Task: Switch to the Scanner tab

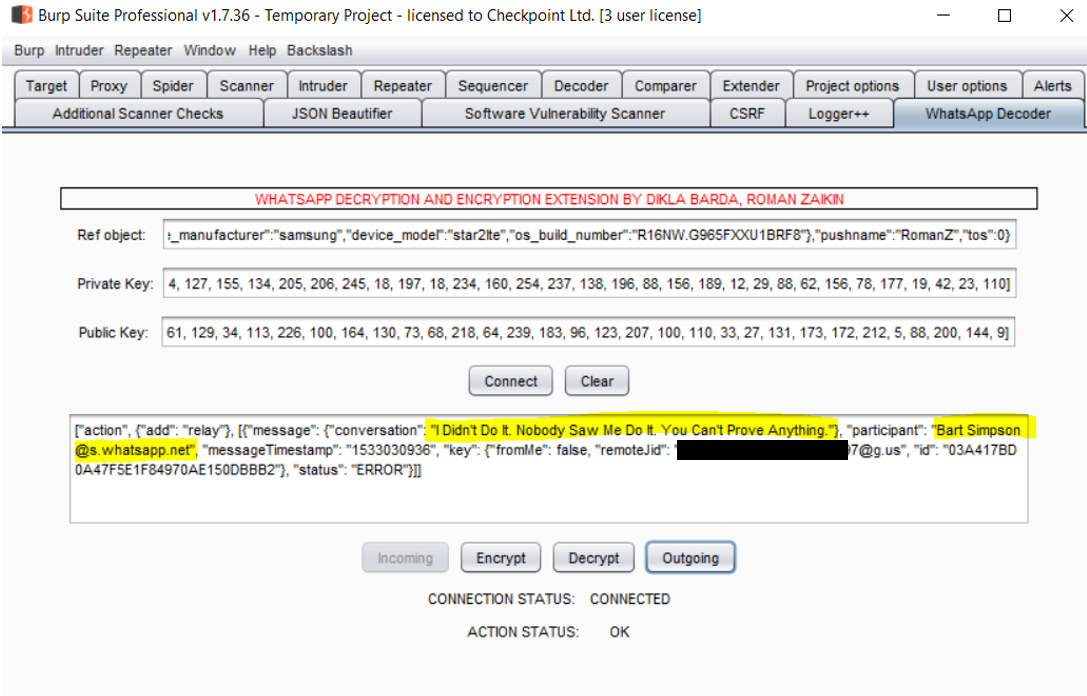Action: (246, 86)
